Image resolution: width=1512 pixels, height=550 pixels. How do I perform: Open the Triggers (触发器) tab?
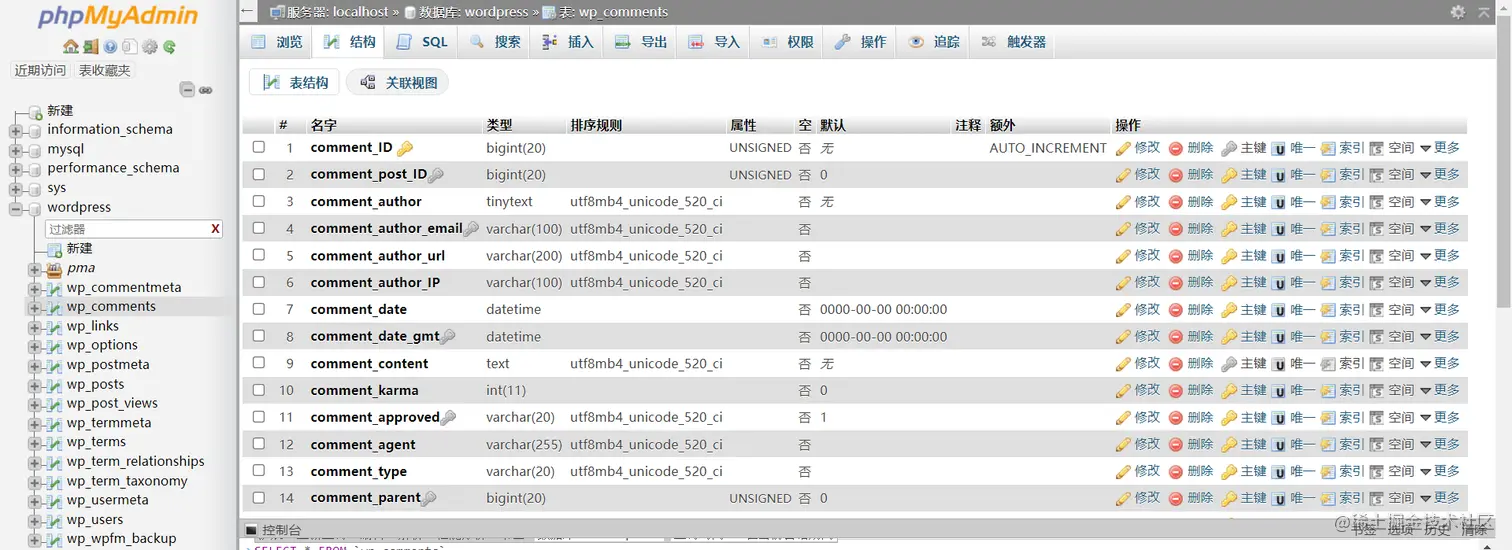tap(1014, 42)
